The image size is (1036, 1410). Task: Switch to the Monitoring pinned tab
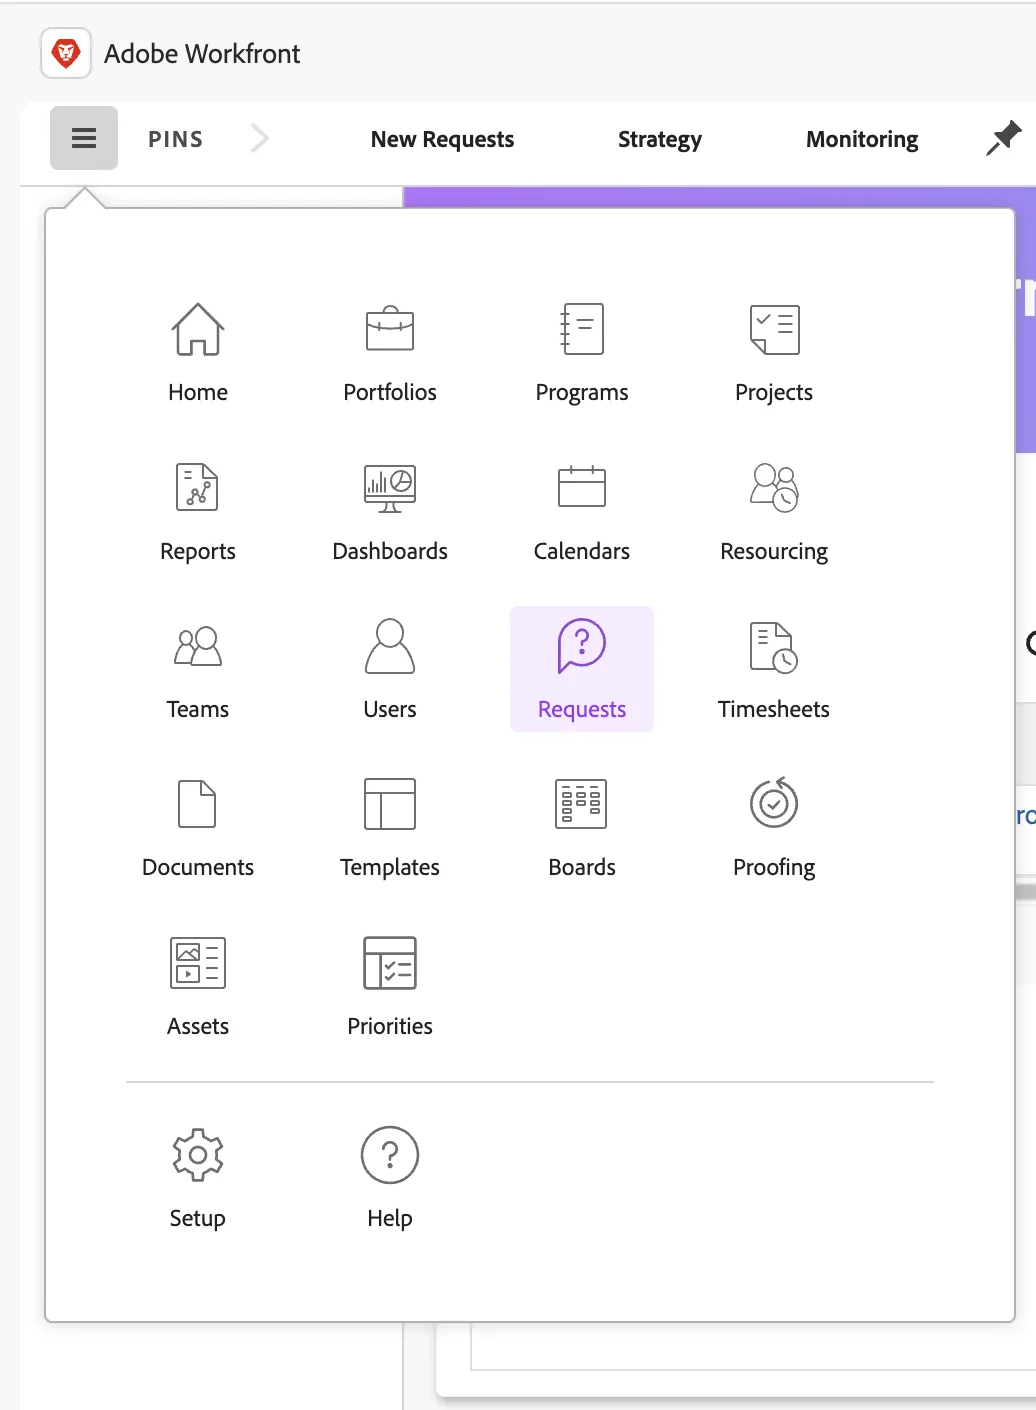click(x=862, y=139)
